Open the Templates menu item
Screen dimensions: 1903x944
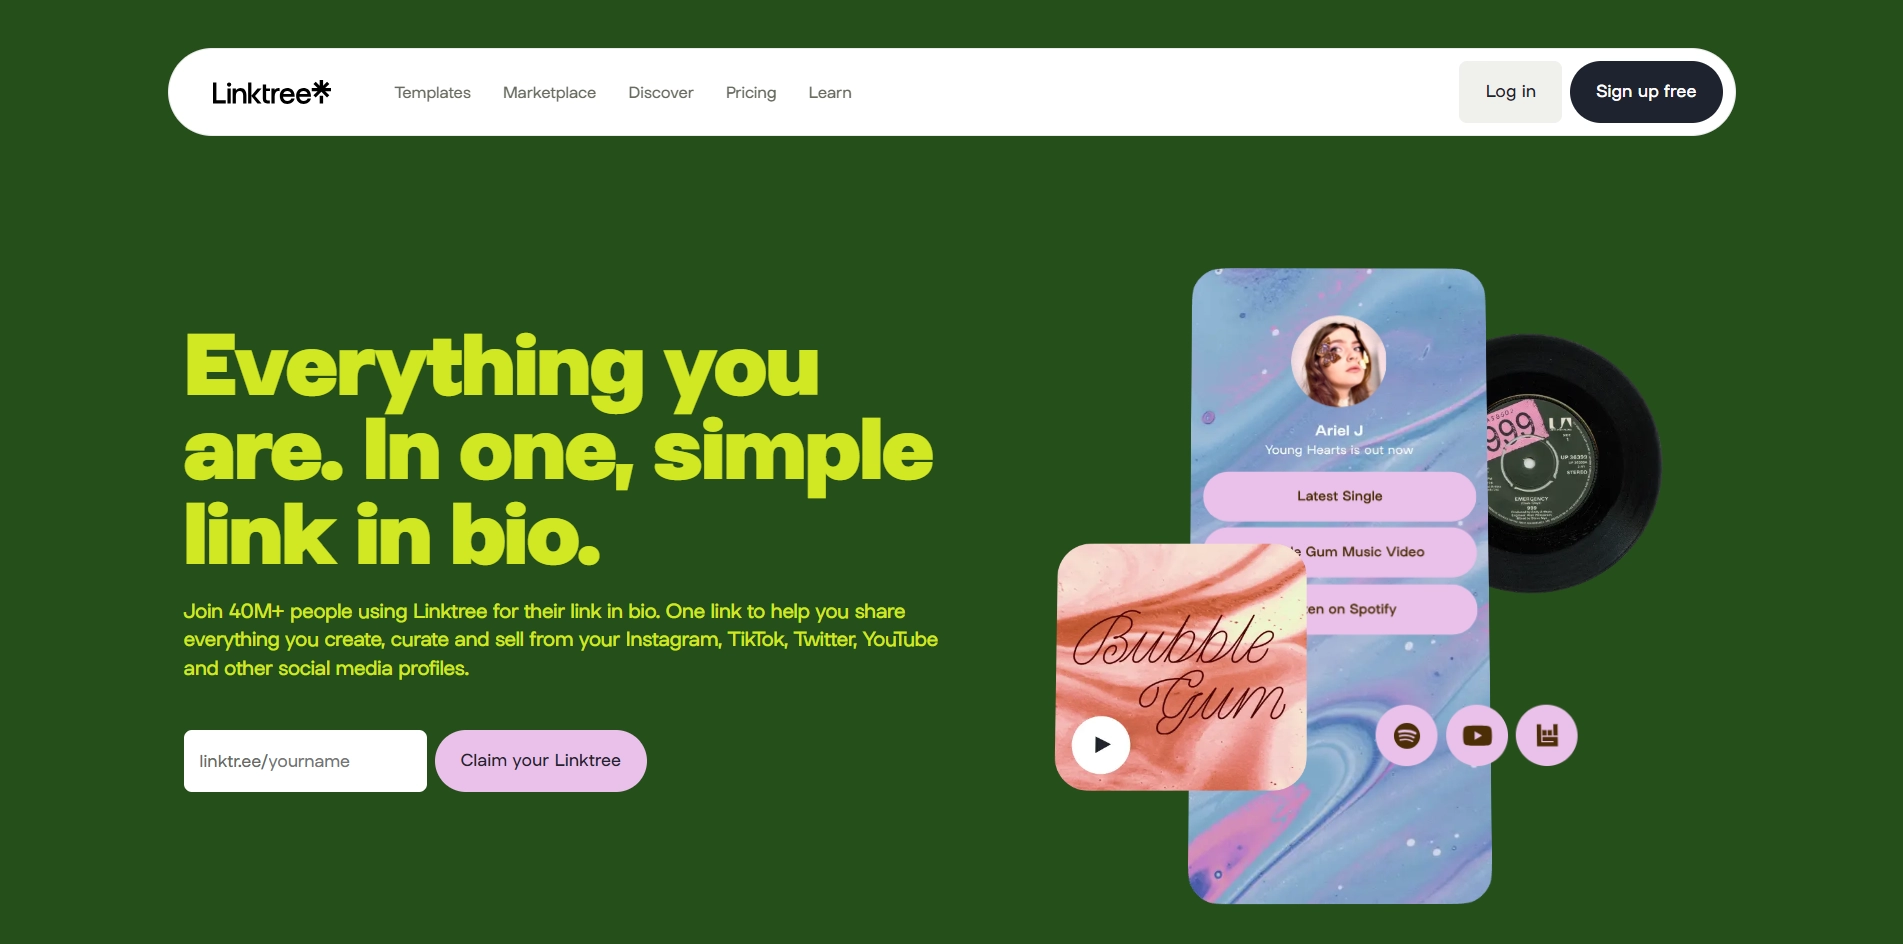pyautogui.click(x=432, y=92)
